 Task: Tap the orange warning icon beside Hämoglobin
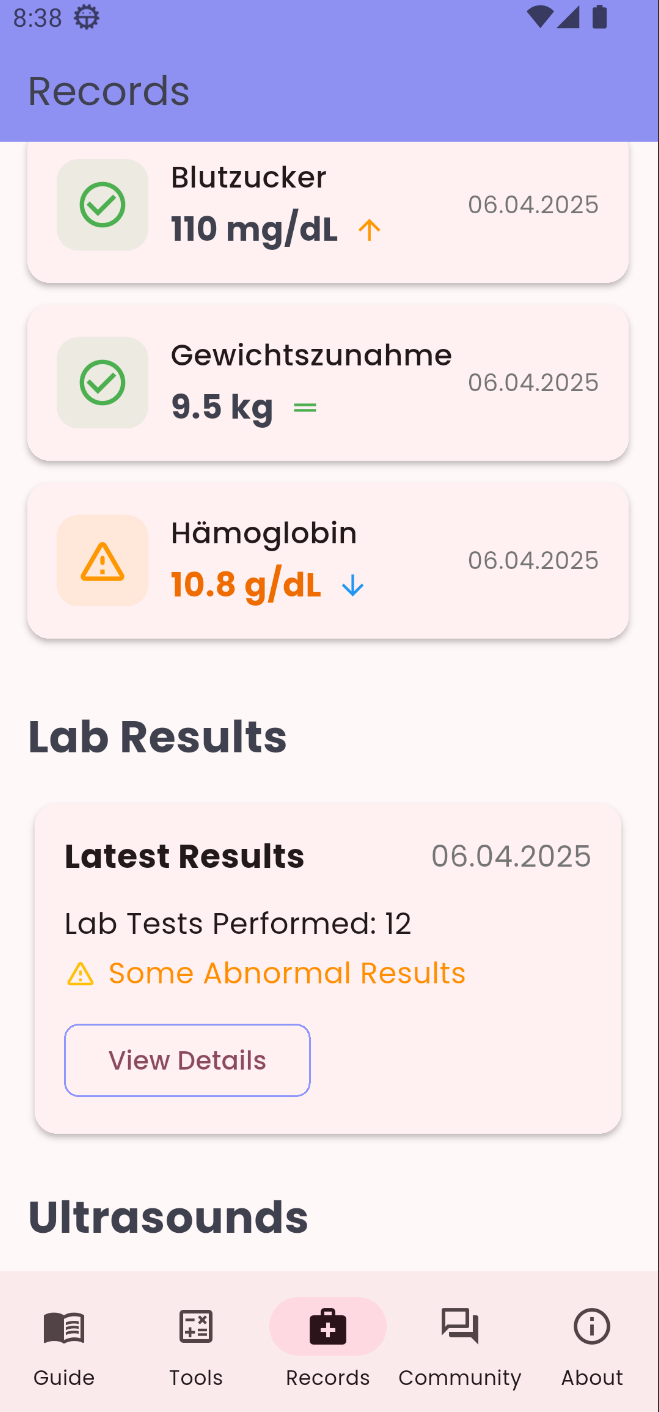click(x=102, y=561)
